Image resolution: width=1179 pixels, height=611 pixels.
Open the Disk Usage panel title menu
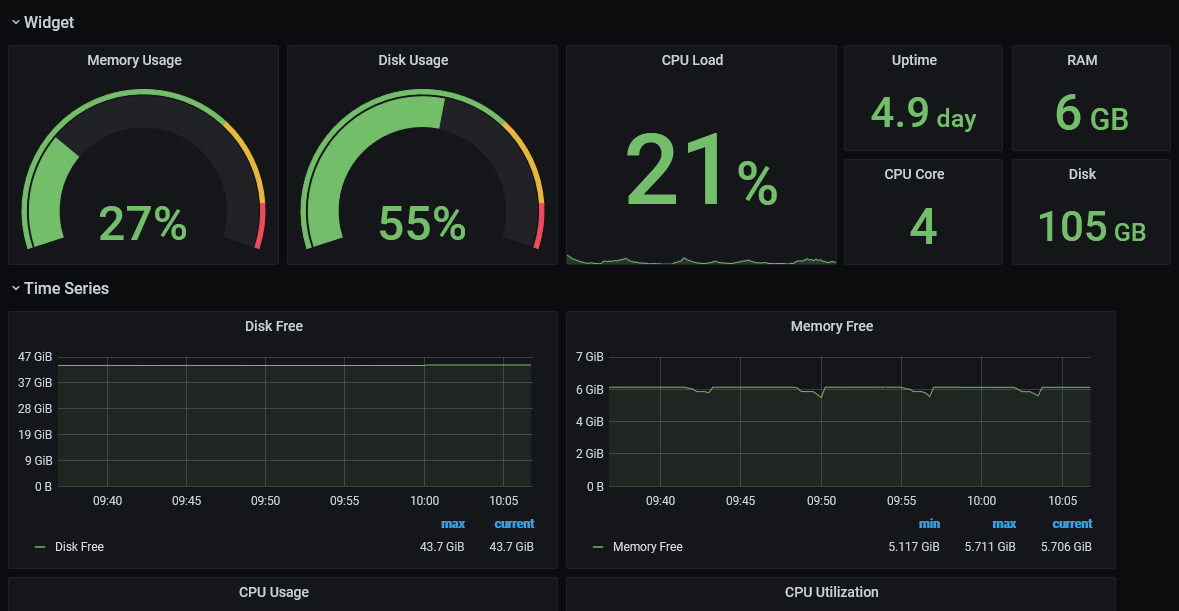tap(413, 60)
